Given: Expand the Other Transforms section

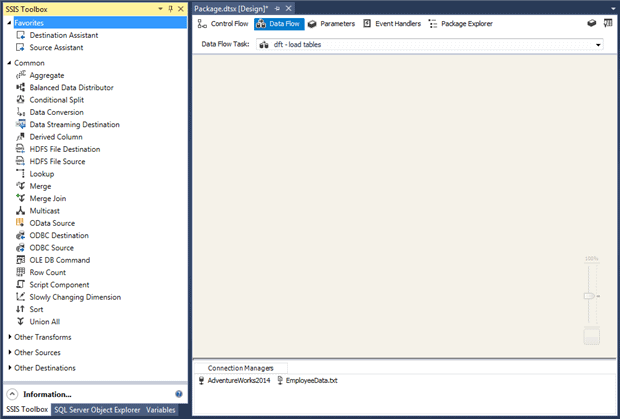Looking at the screenshot, I should coord(9,337).
